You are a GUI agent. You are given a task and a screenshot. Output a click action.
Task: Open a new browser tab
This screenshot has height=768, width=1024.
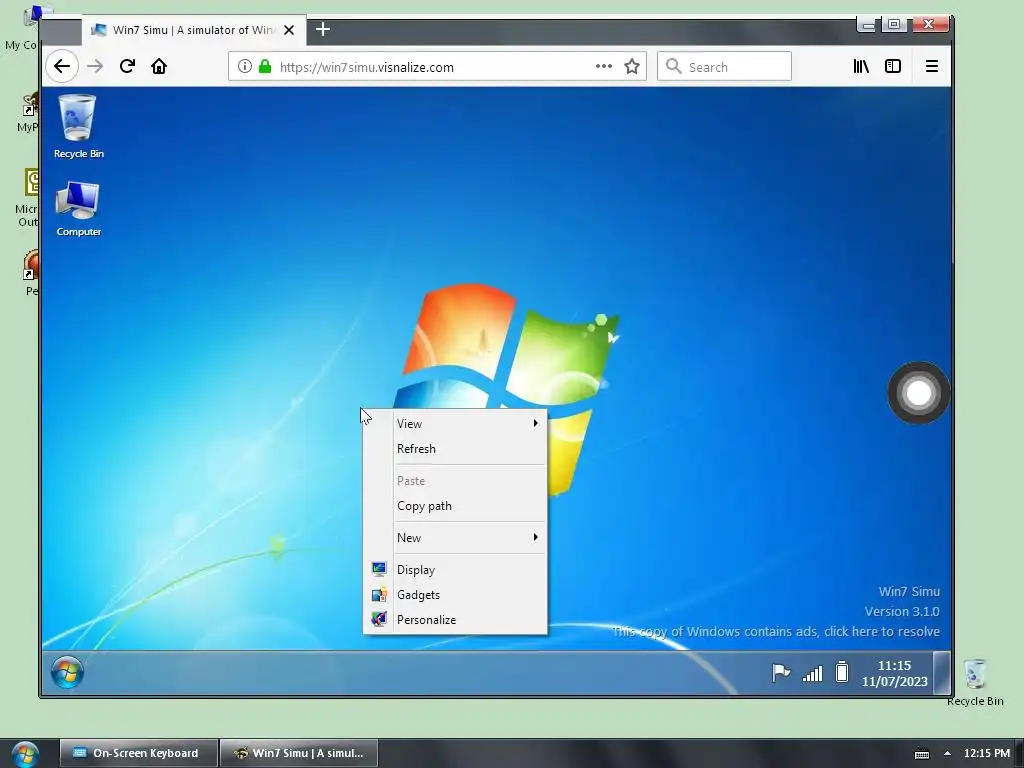pos(323,29)
